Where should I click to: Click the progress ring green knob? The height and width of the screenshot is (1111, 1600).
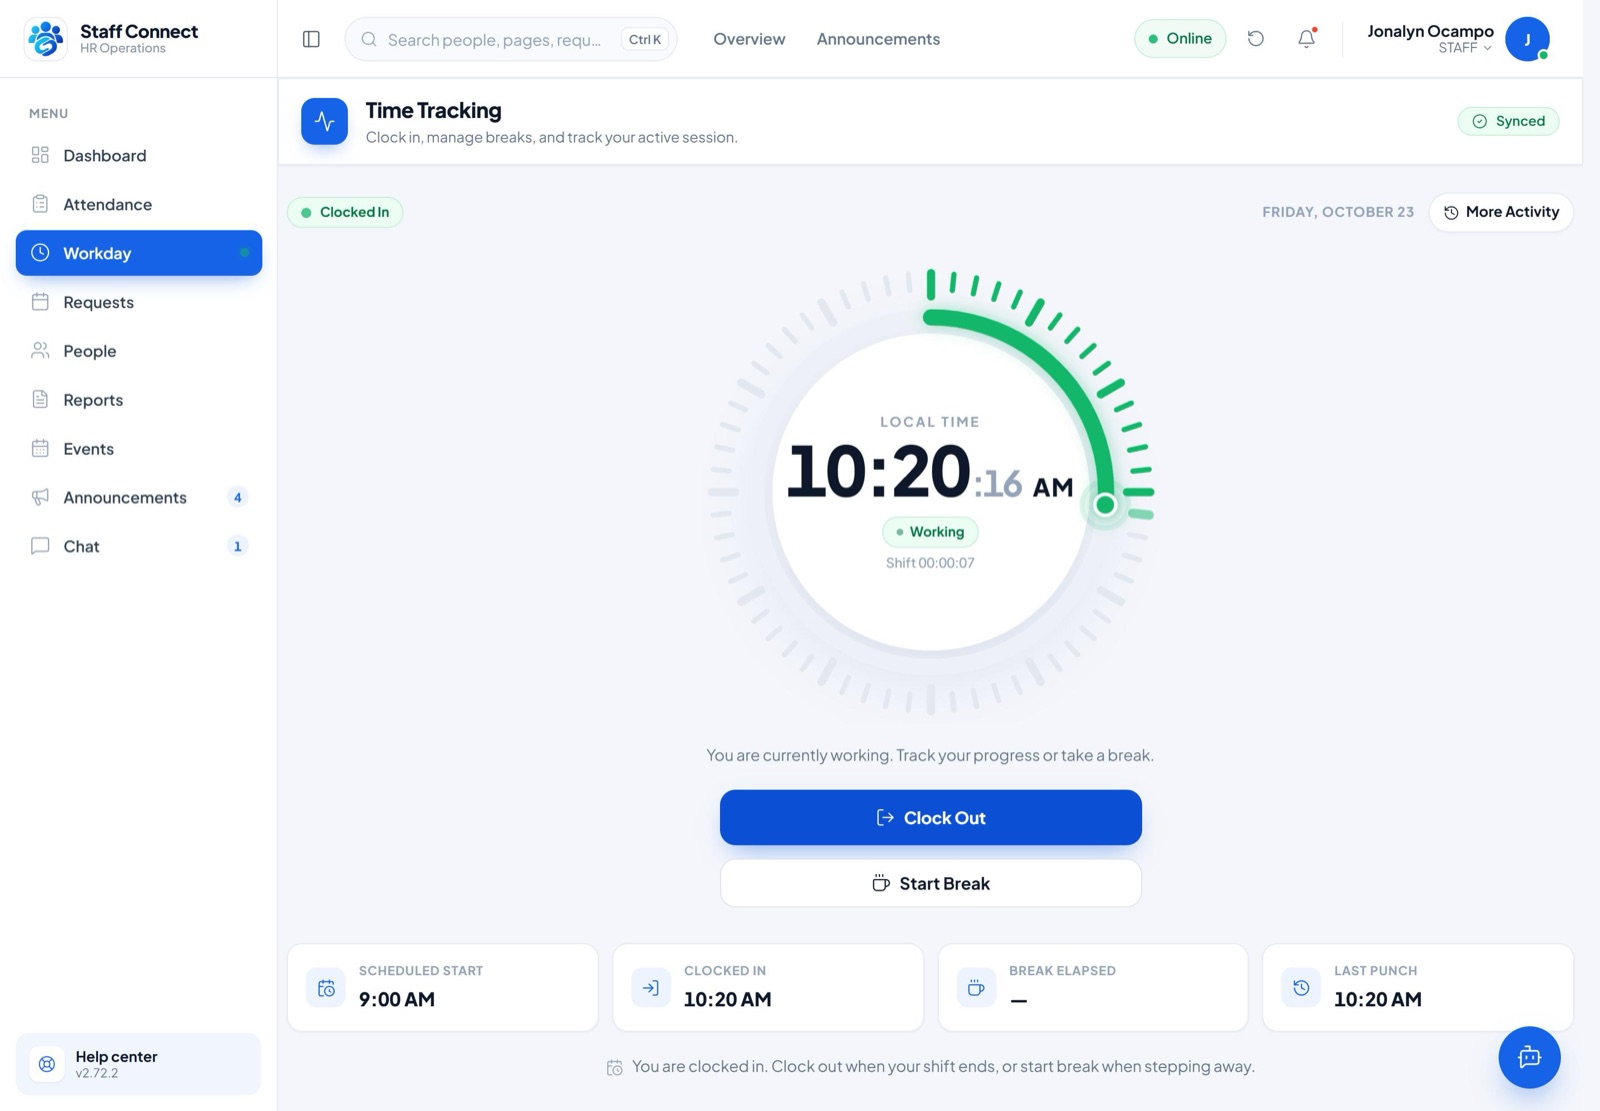click(x=1105, y=505)
